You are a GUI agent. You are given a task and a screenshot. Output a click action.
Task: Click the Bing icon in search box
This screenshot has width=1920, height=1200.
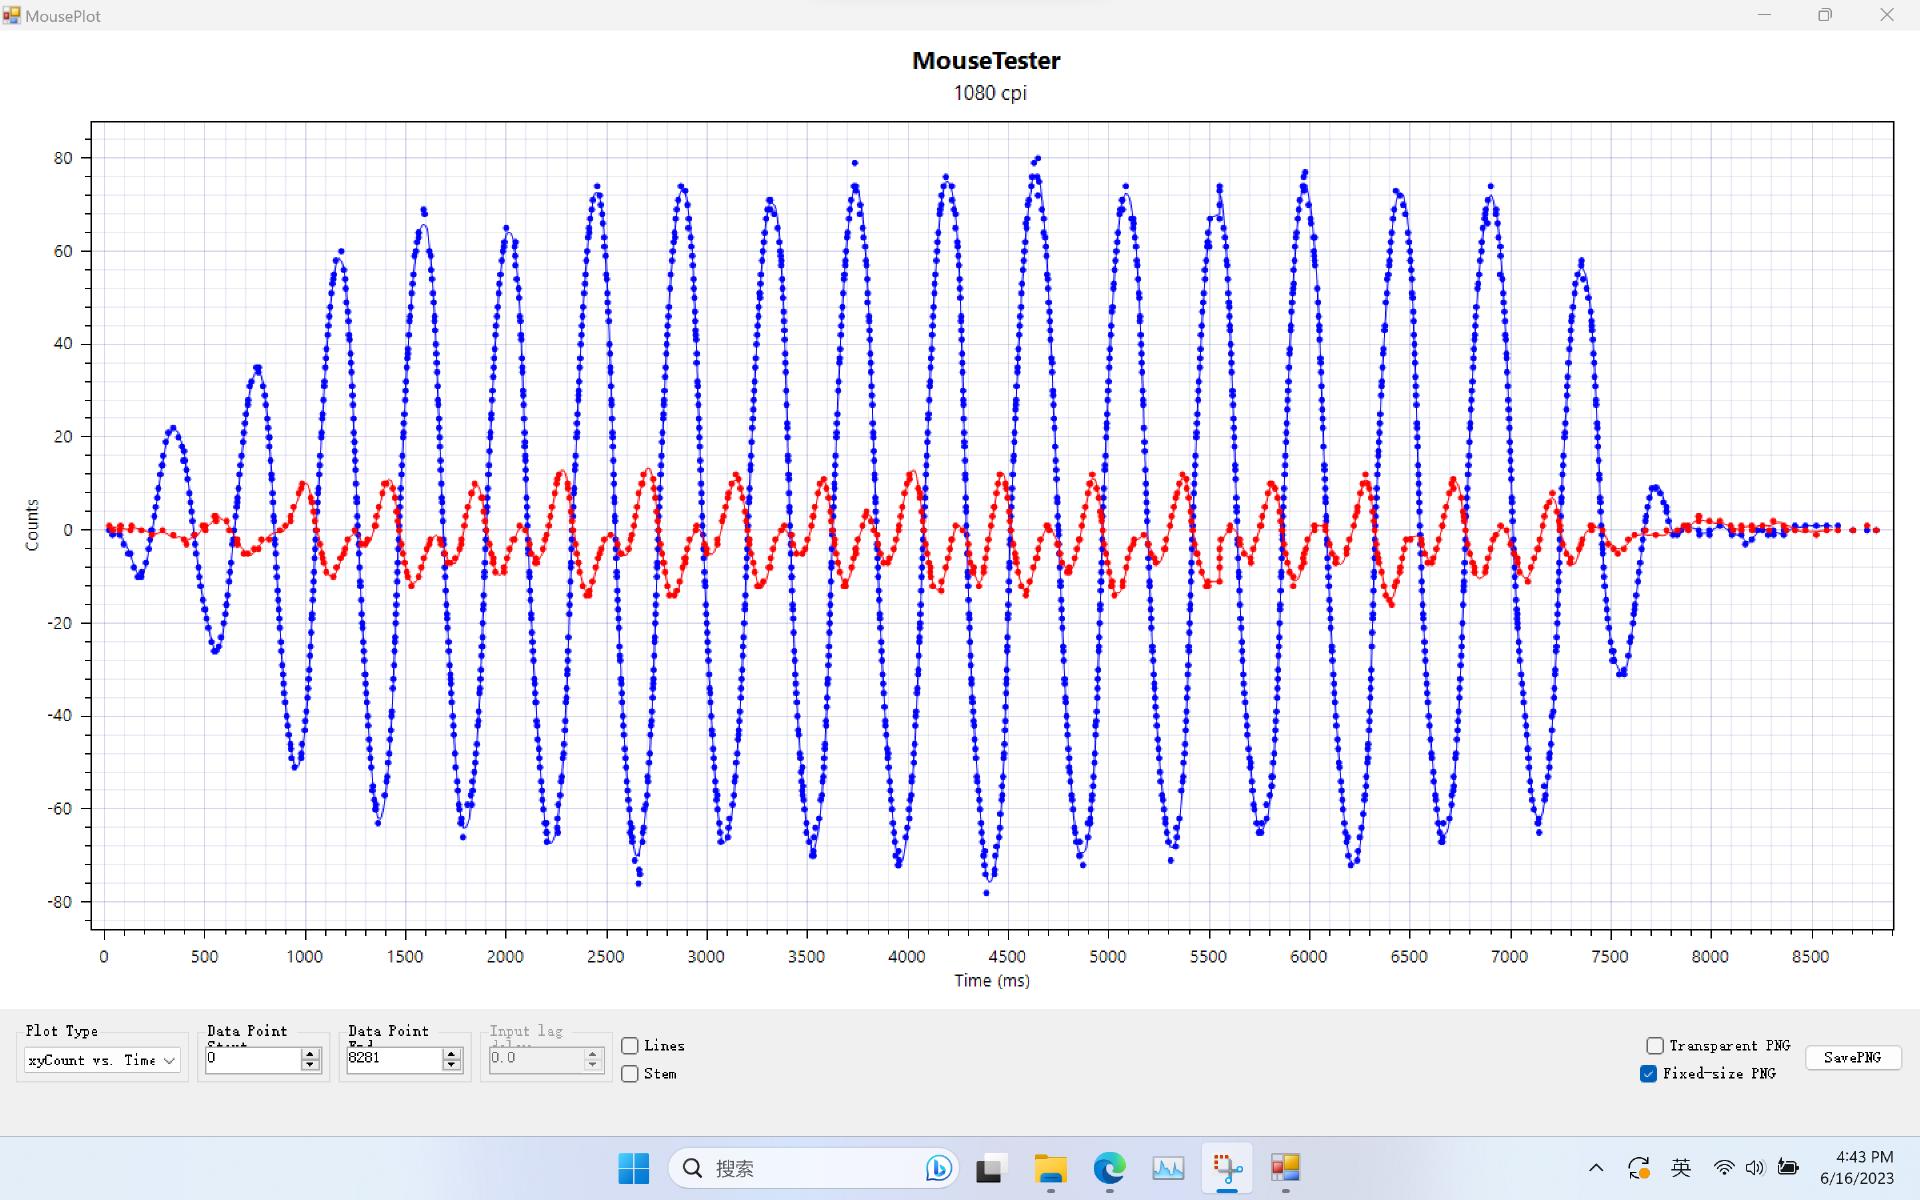[x=938, y=1168]
